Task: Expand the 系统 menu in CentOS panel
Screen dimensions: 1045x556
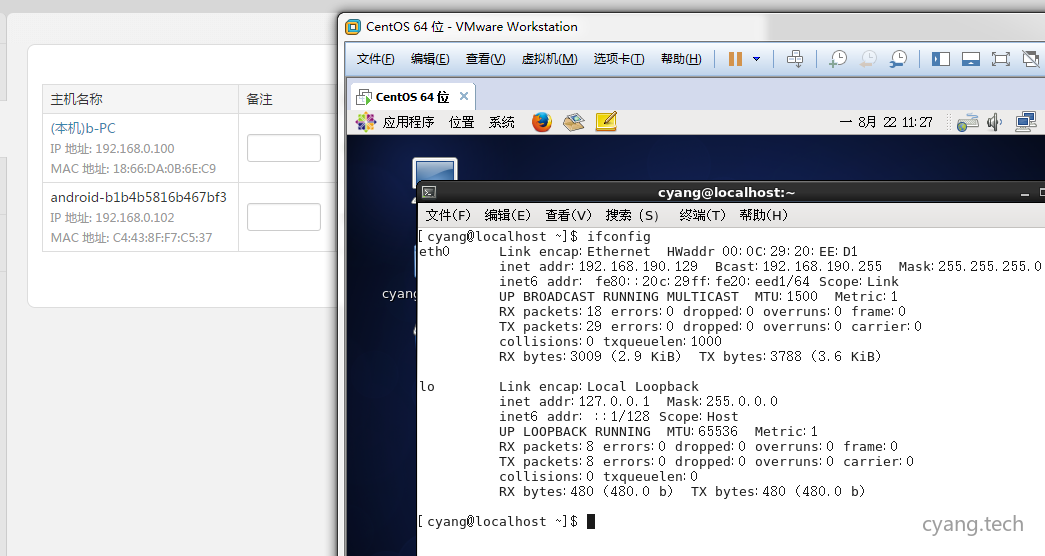Action: tap(501, 122)
